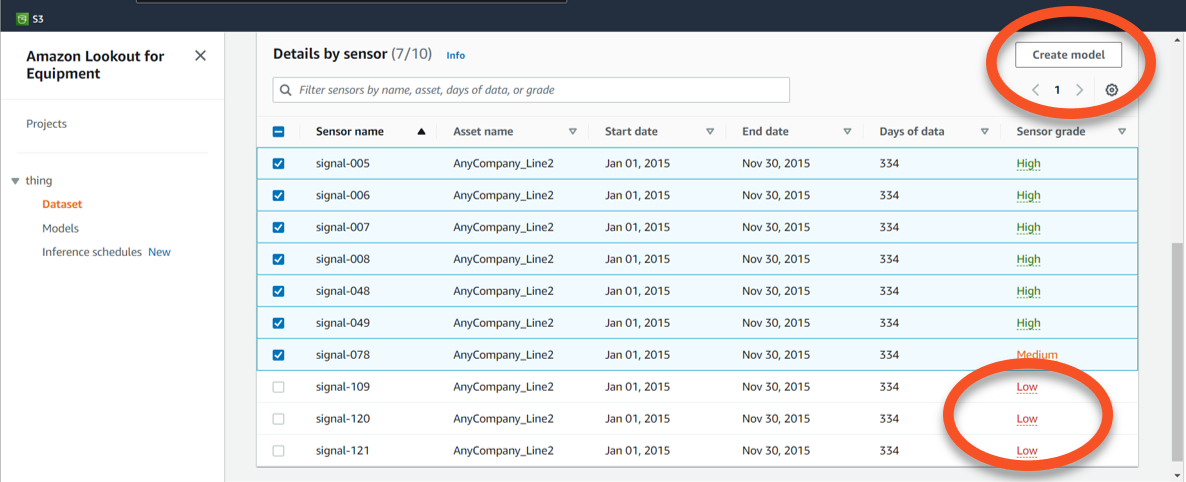Screen dimensions: 1186x482
Task: Click the High grade for signal-008
Action: click(1029, 259)
